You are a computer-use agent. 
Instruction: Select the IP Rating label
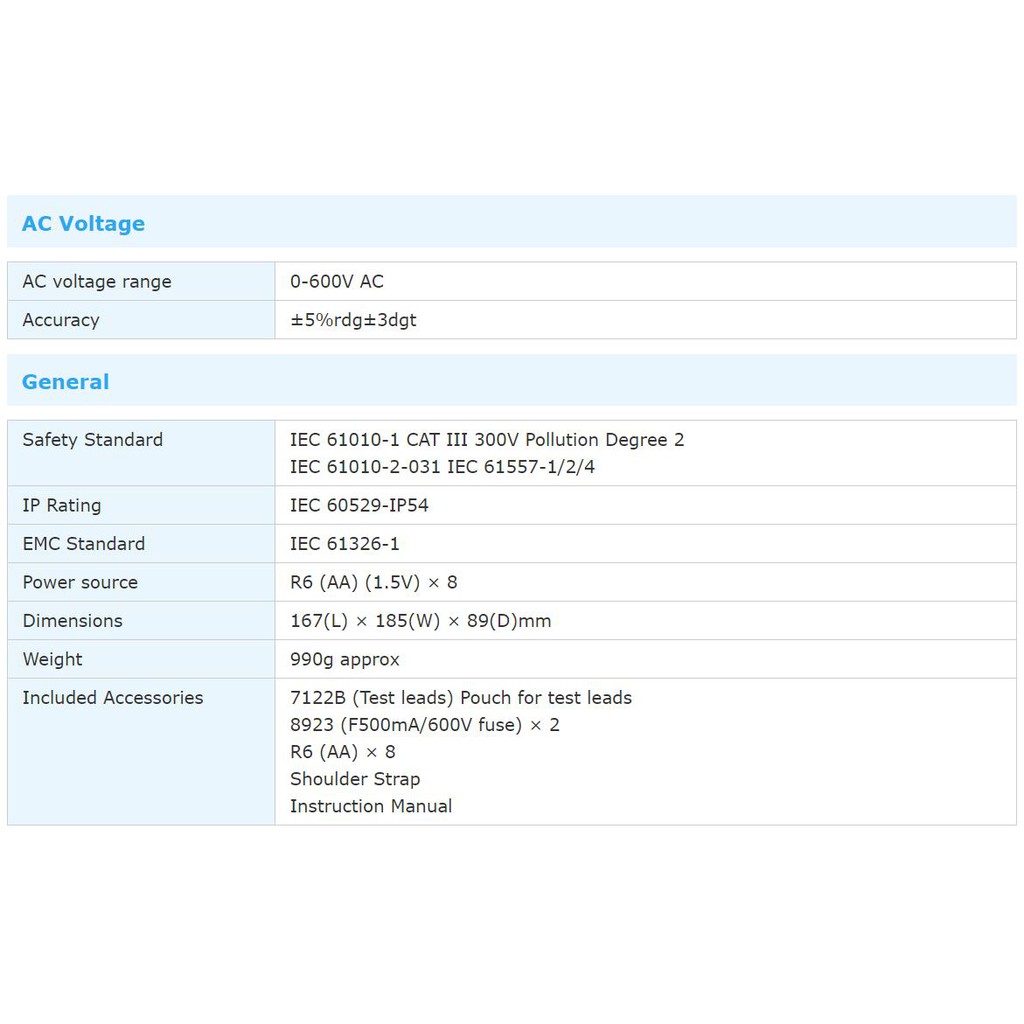pyautogui.click(x=62, y=506)
